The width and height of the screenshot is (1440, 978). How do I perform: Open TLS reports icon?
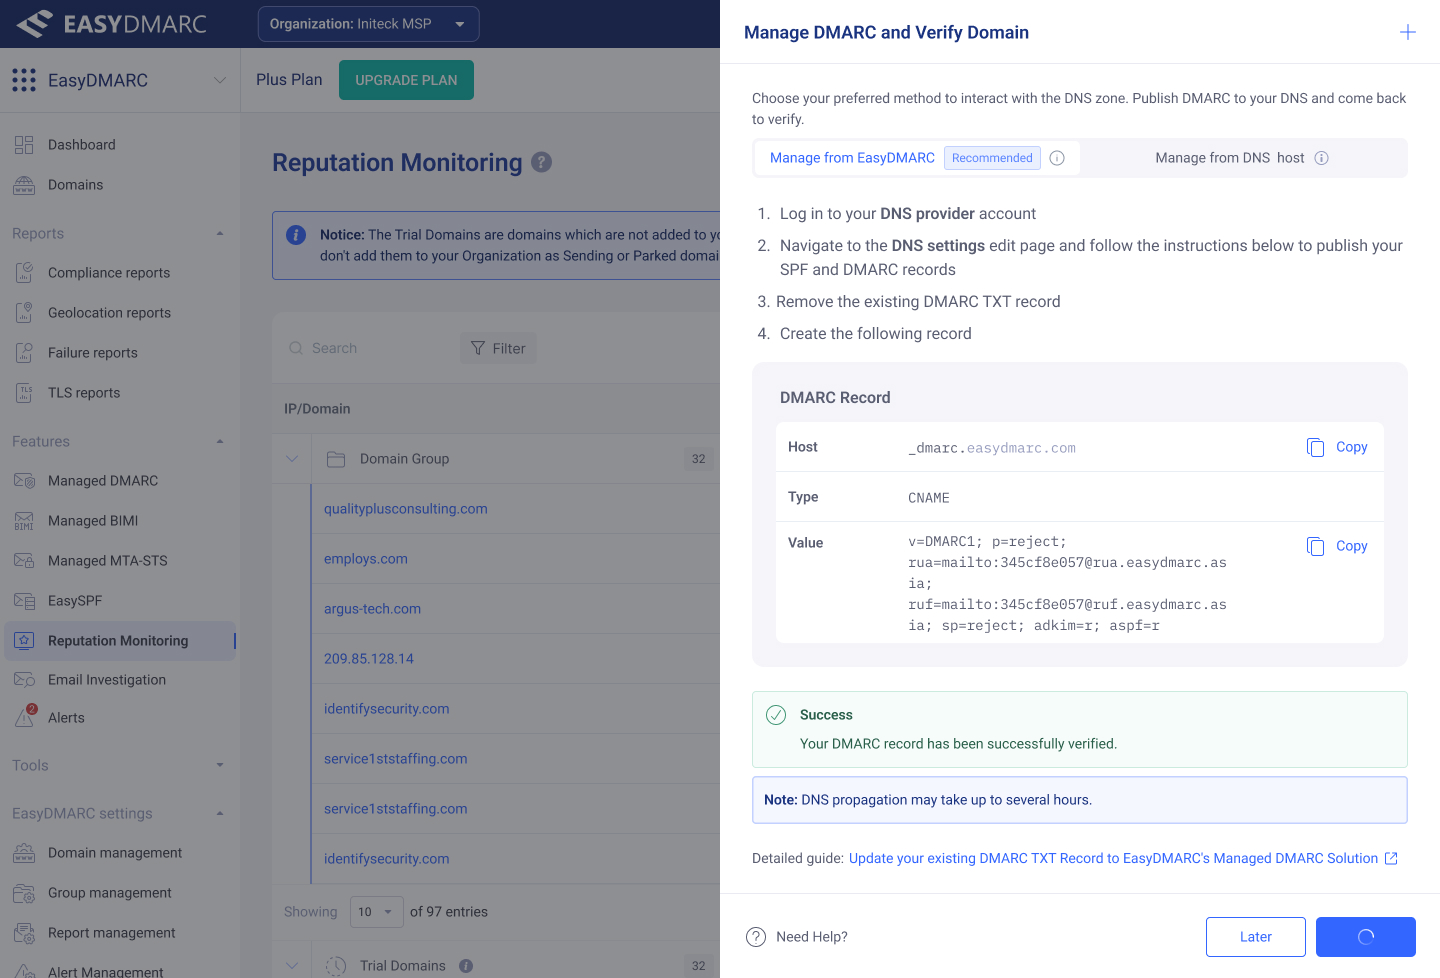click(x=24, y=393)
